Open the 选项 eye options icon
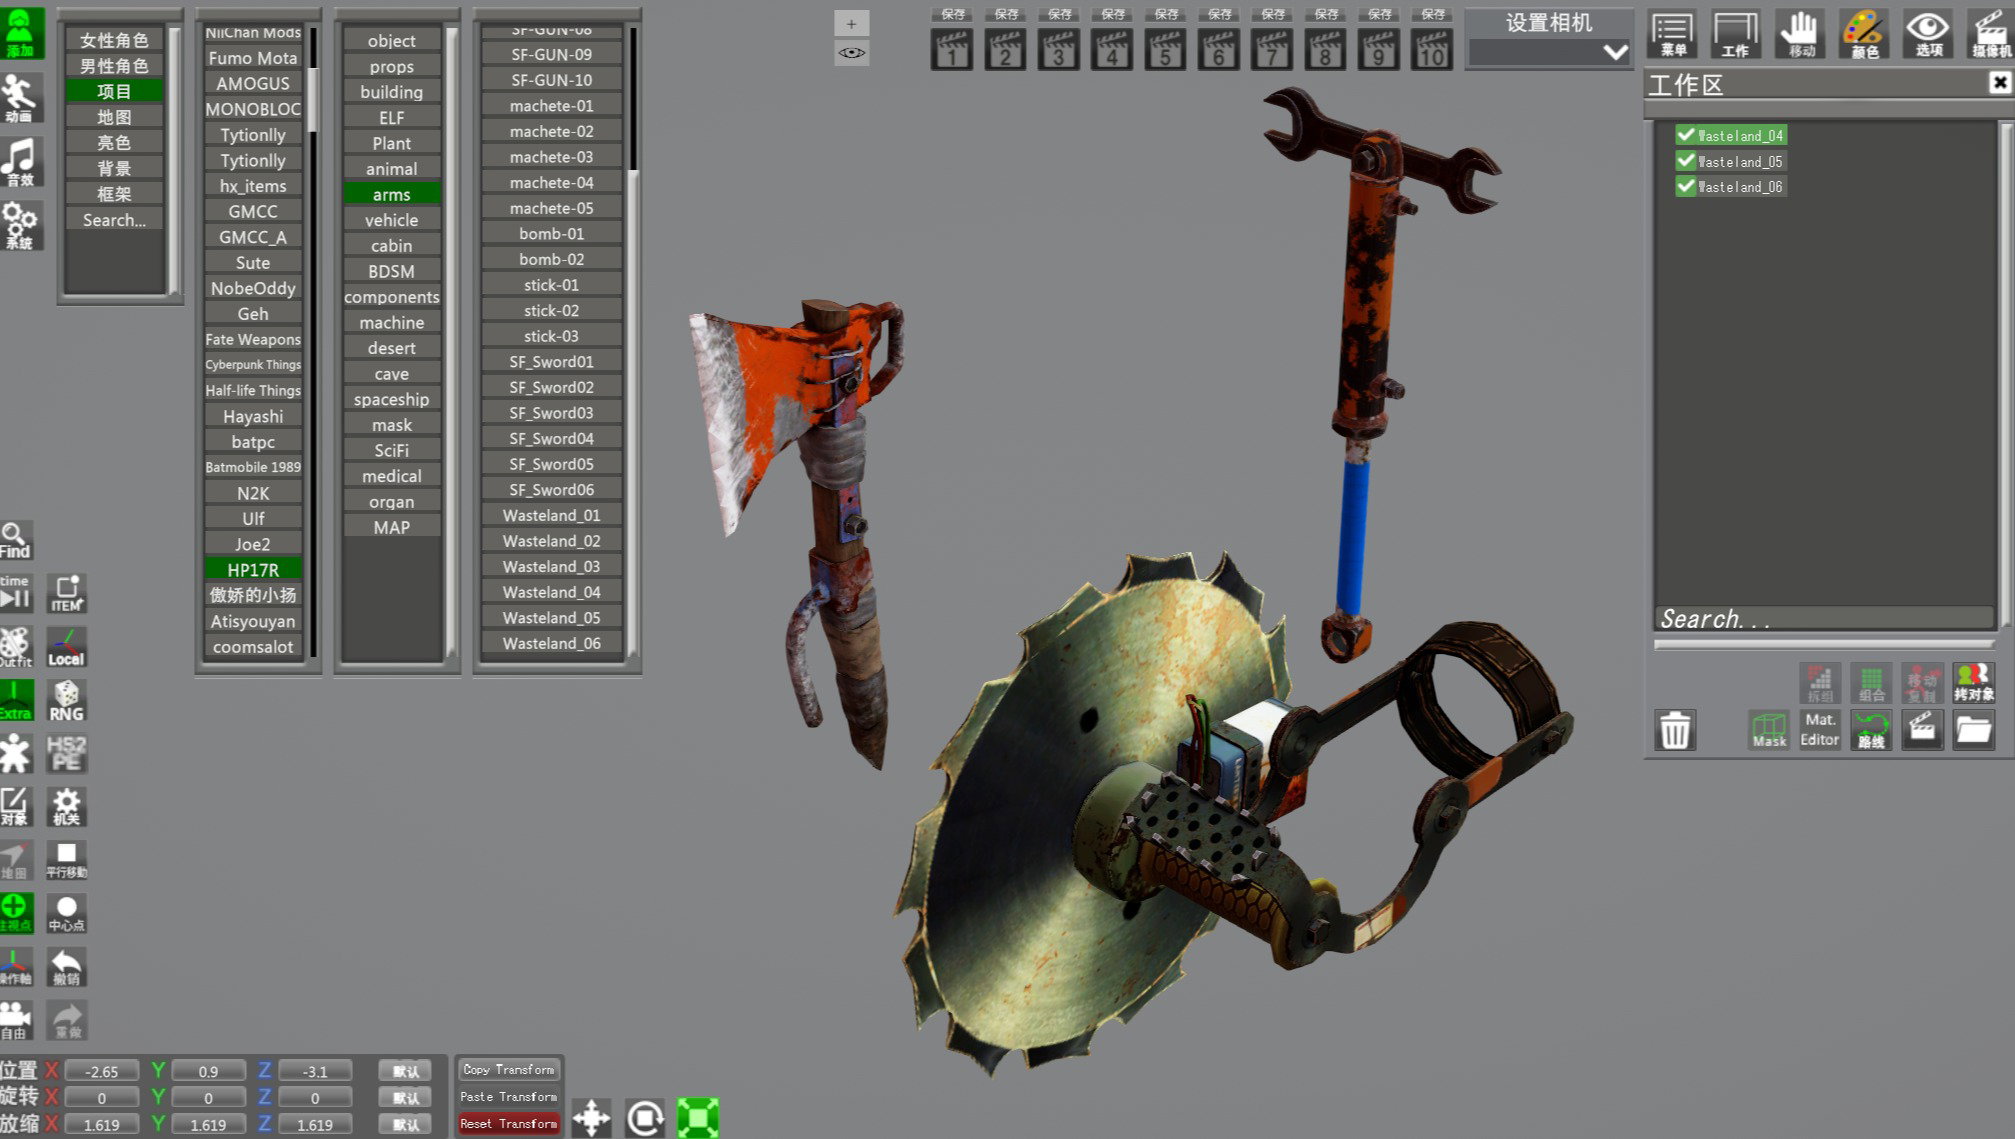This screenshot has width=2015, height=1139. click(x=1928, y=33)
